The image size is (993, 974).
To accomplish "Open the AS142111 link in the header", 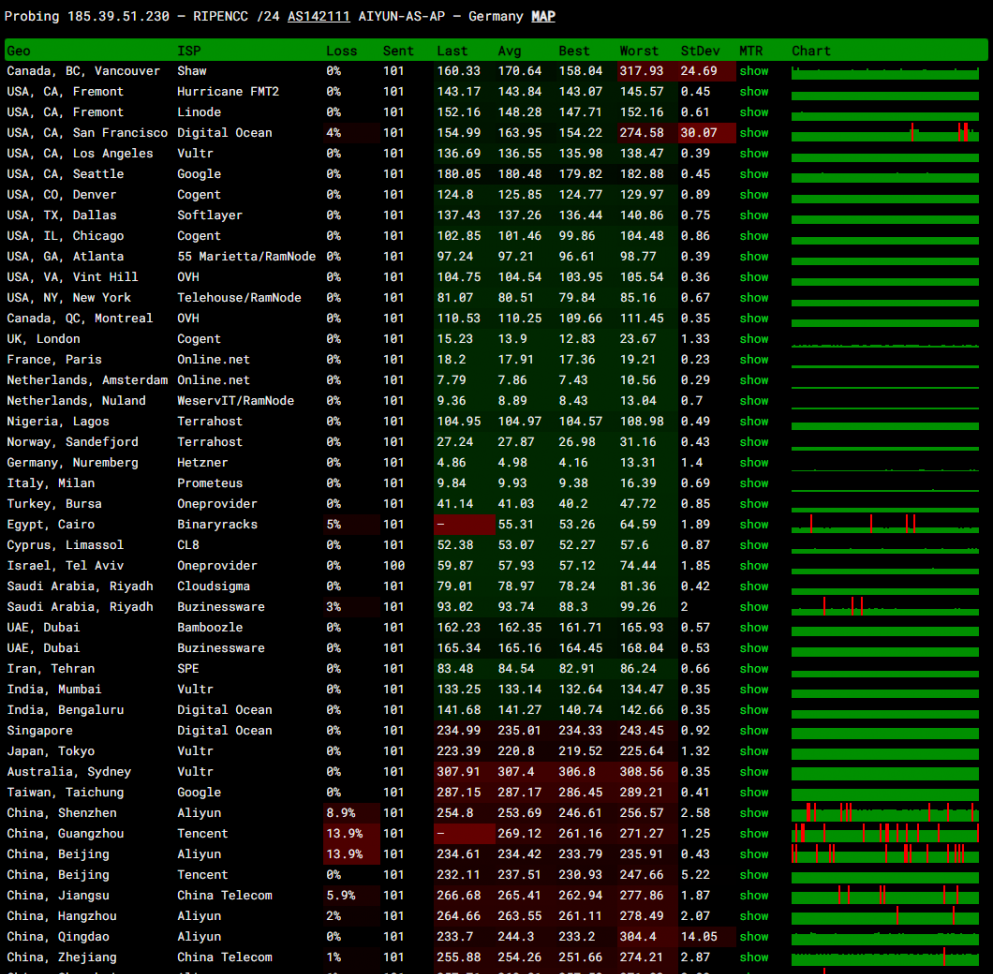I will coord(319,16).
